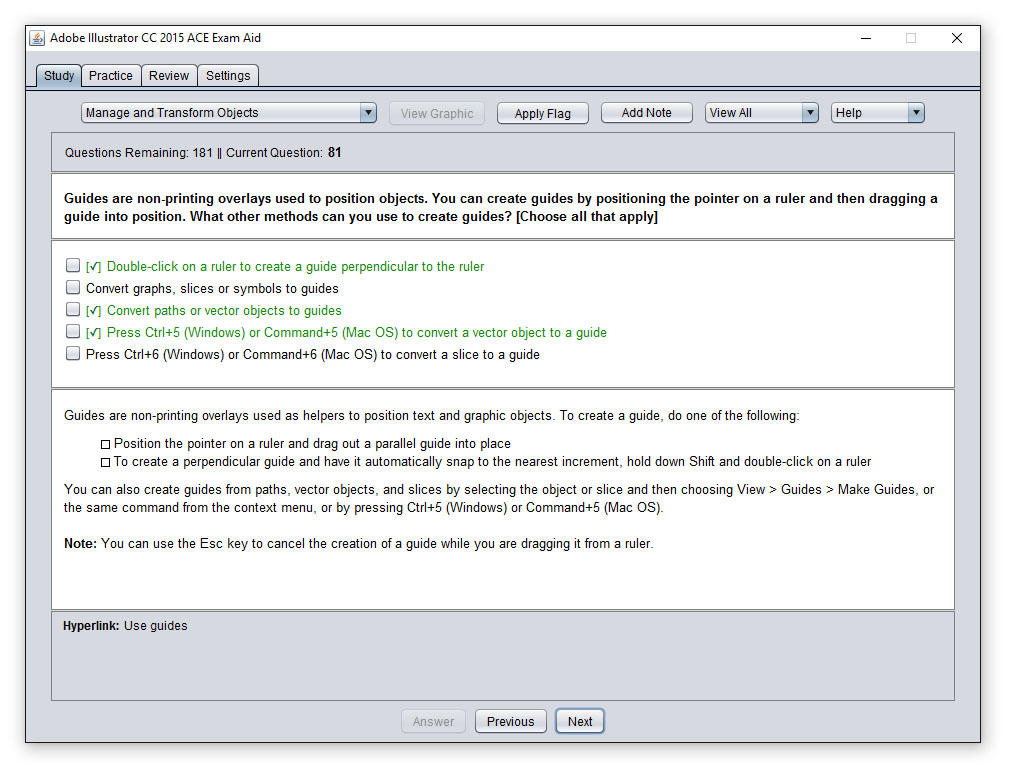The height and width of the screenshot is (768, 1011).
Task: Switch to the Review tab
Action: tap(169, 75)
